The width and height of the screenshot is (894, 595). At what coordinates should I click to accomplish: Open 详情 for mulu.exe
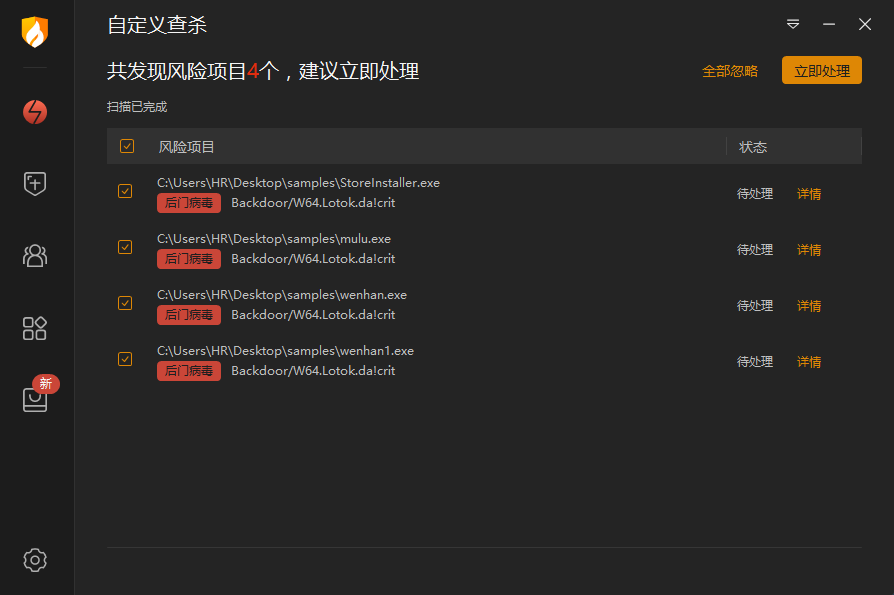[x=808, y=250]
